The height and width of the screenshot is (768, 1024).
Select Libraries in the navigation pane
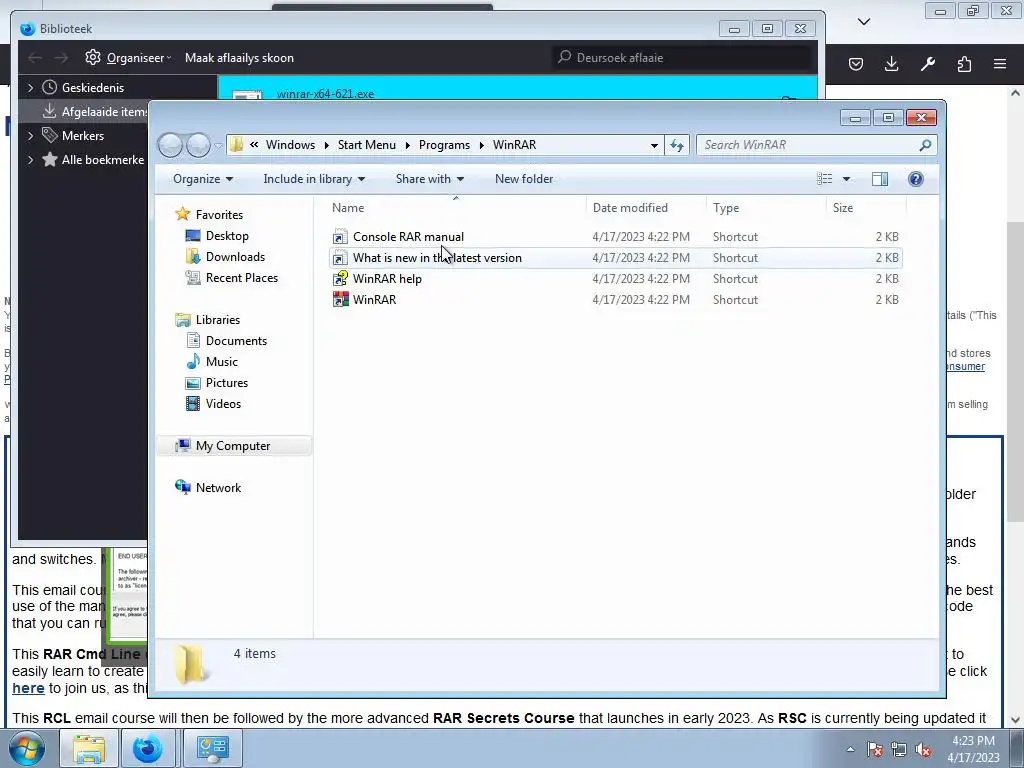click(217, 319)
